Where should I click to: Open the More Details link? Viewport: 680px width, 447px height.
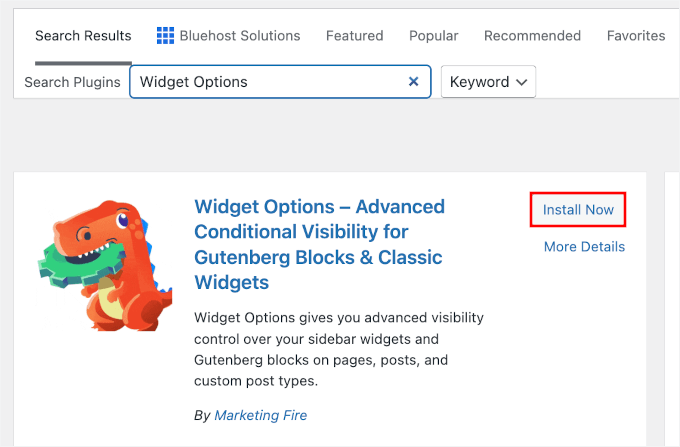point(584,247)
